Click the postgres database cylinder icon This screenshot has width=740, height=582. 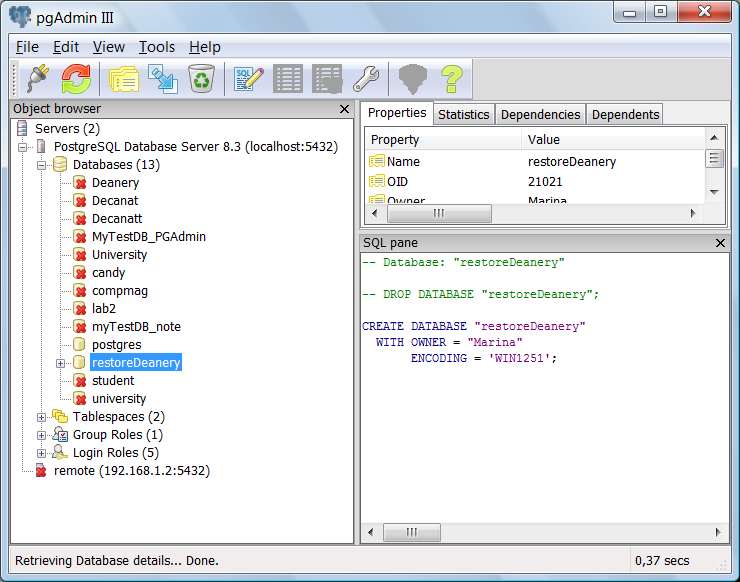point(79,345)
